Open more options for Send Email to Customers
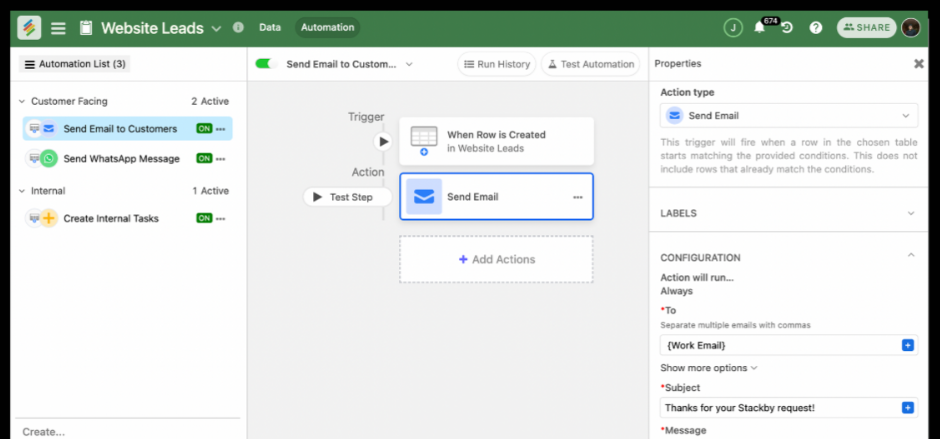940x439 pixels. [x=221, y=129]
